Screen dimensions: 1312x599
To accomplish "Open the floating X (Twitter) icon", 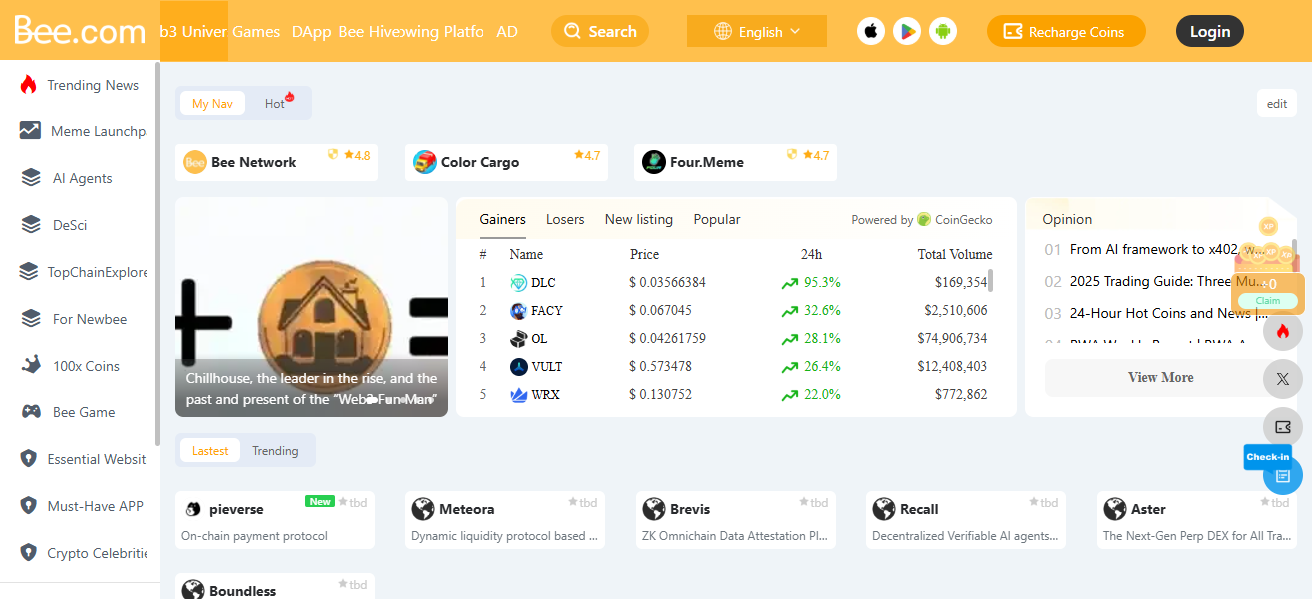I will (x=1283, y=379).
